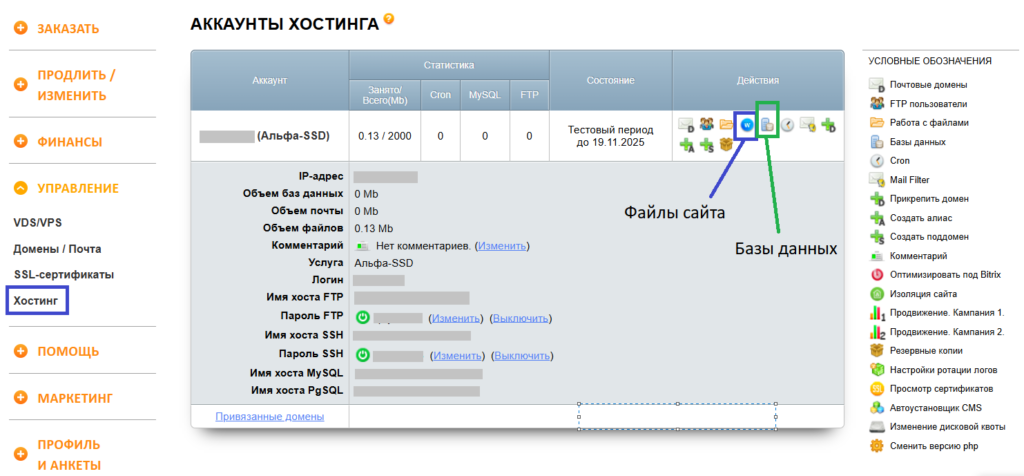Open backups box icon in Actions column

(726, 145)
